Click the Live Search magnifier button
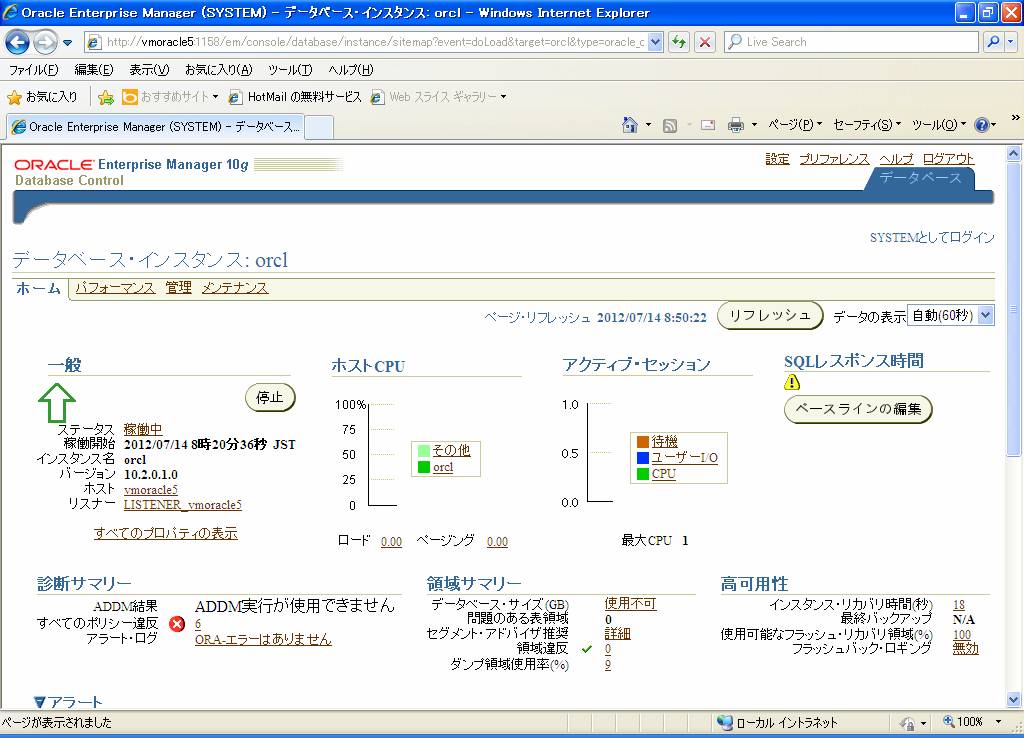This screenshot has height=738, width=1024. [x=993, y=42]
